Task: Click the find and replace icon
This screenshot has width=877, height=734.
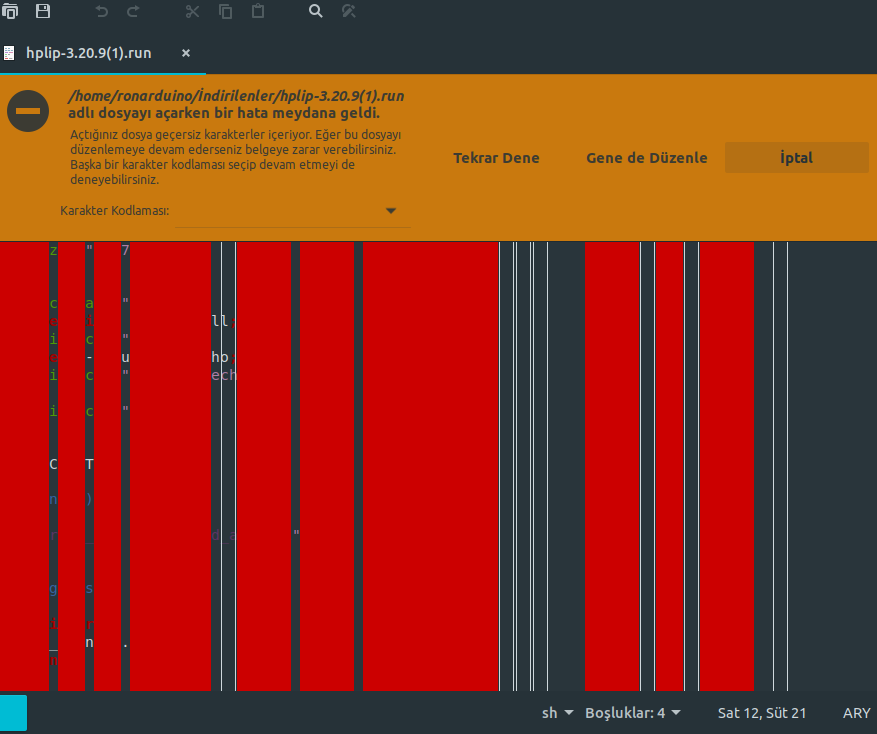Action: point(349,11)
